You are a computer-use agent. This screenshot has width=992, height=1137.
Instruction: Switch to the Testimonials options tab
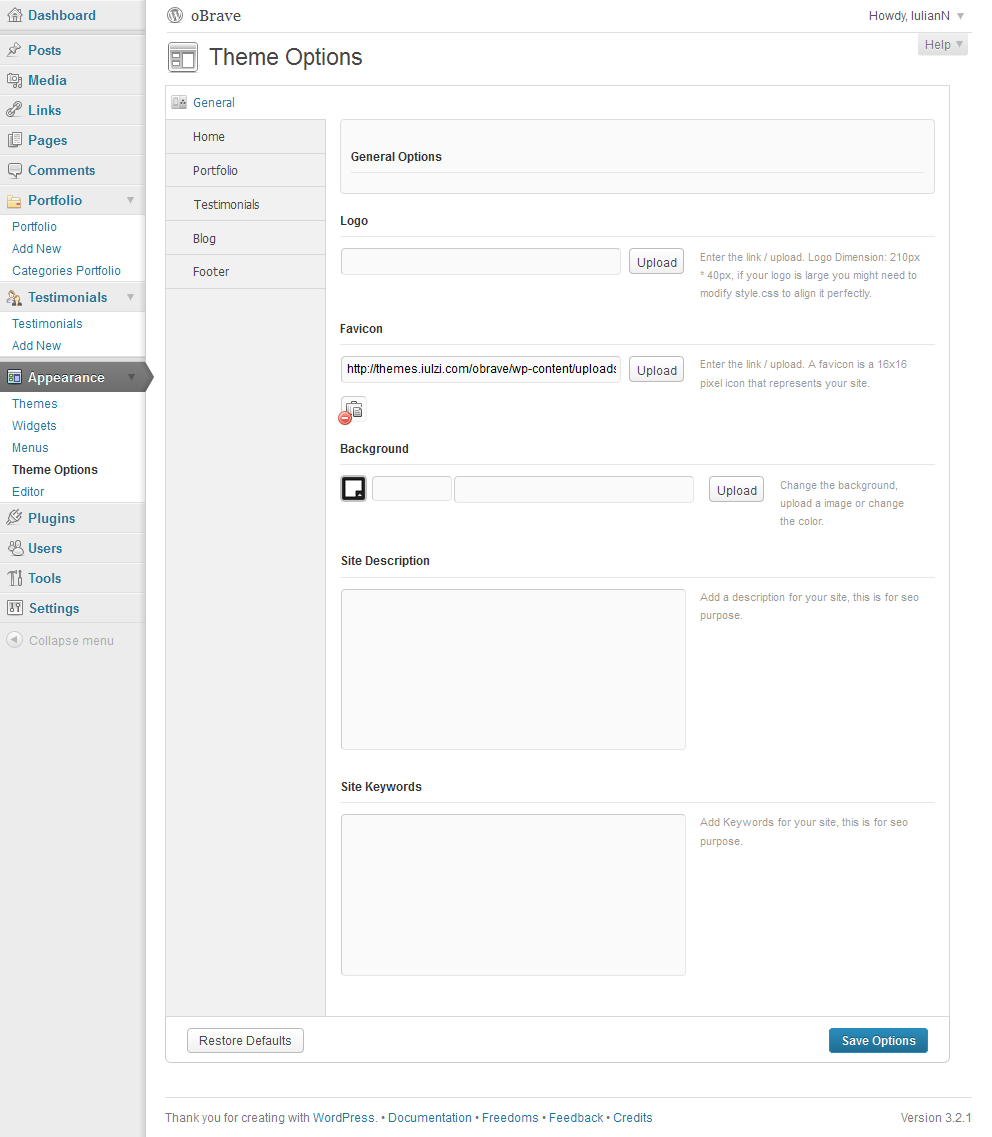[x=226, y=204]
